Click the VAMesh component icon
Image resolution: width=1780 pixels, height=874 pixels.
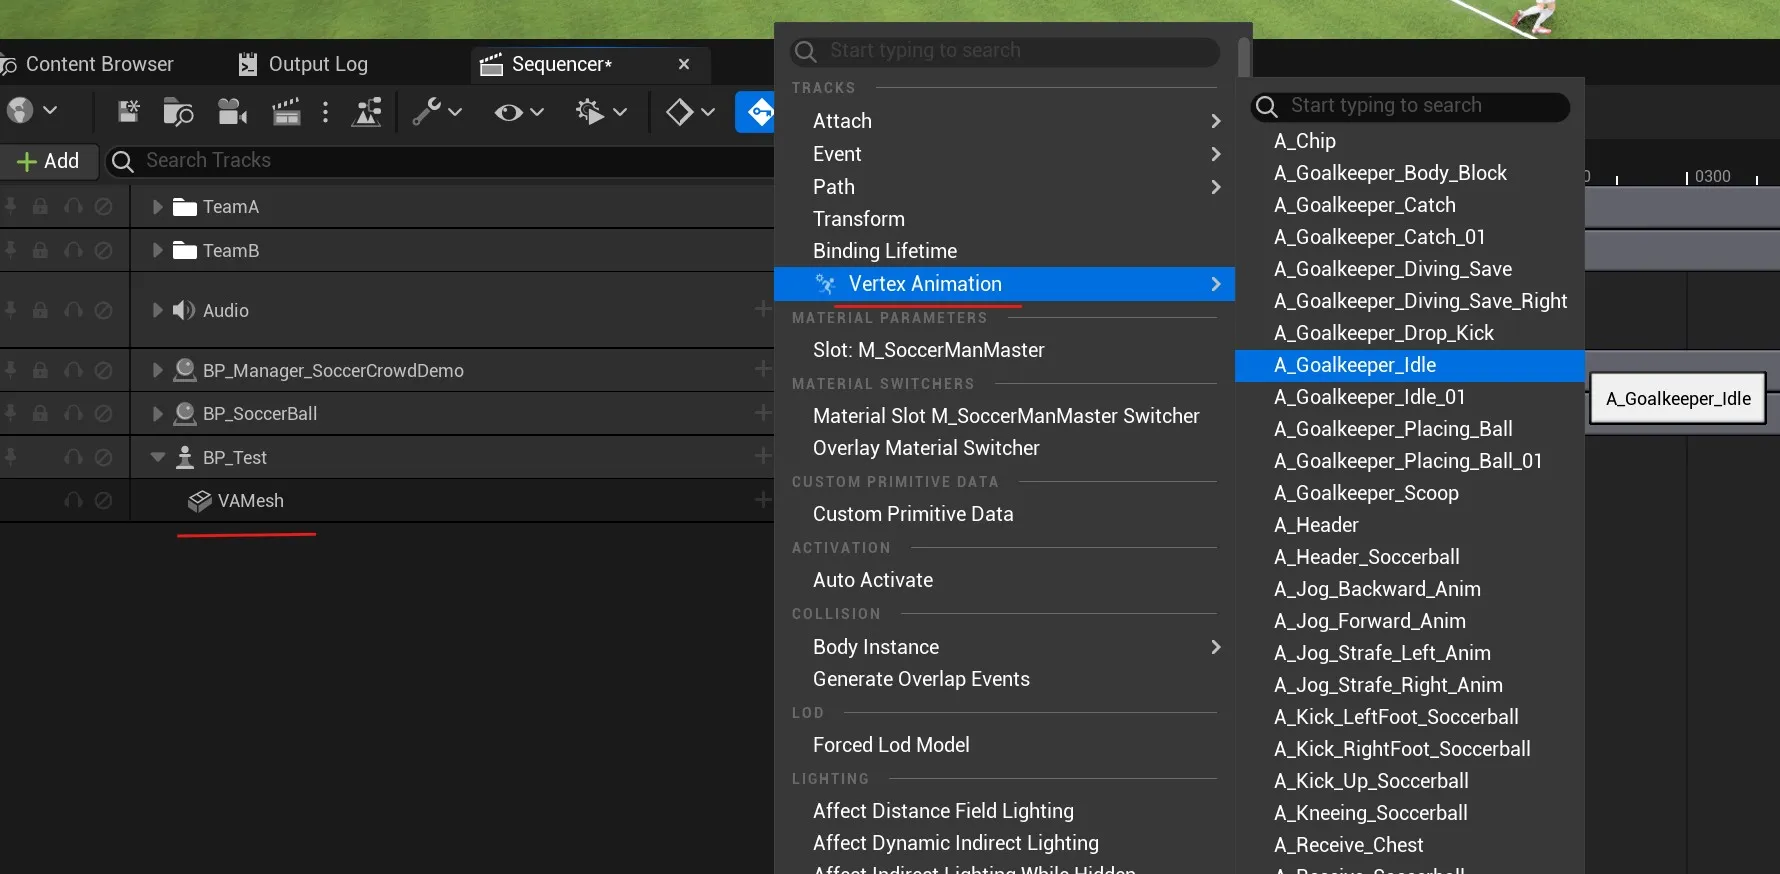click(199, 501)
